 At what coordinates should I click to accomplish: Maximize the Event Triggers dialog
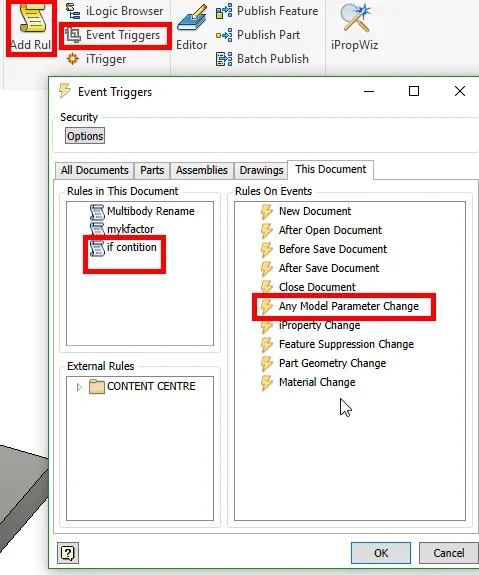point(414,91)
